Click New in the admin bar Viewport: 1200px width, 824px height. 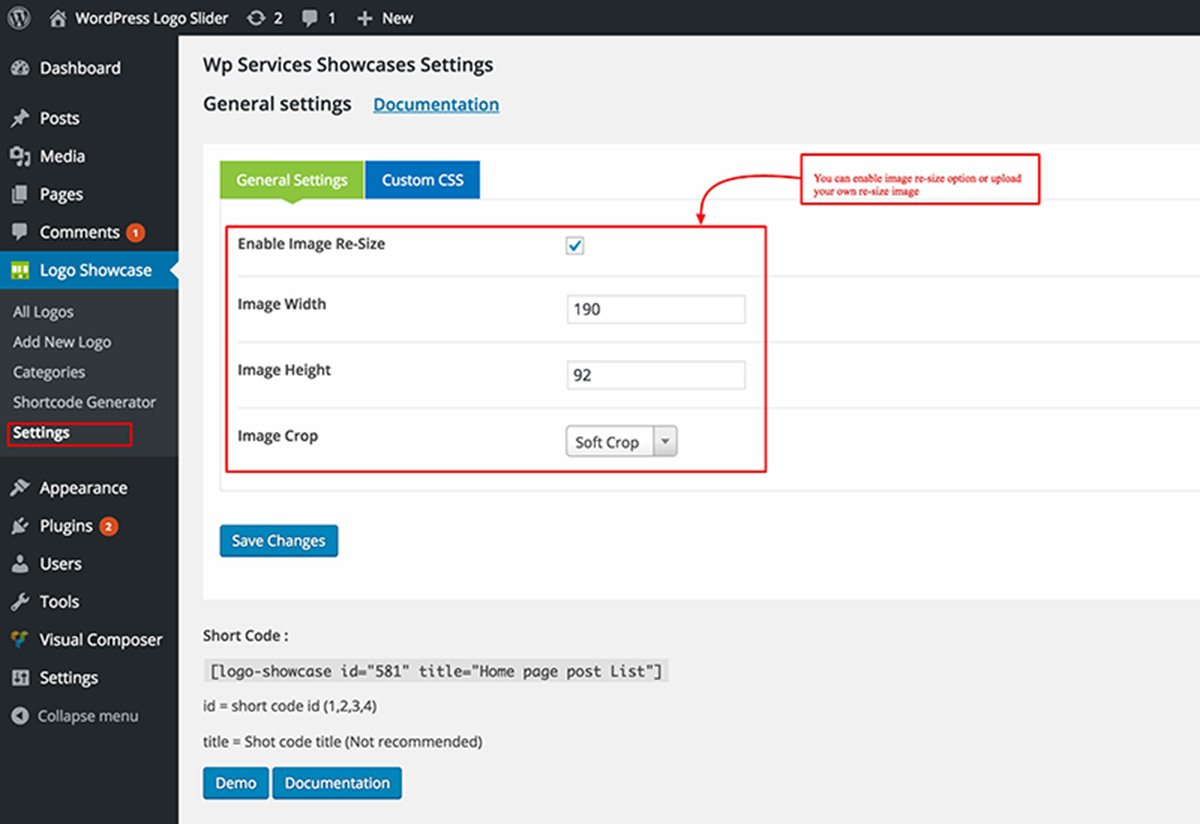point(397,18)
